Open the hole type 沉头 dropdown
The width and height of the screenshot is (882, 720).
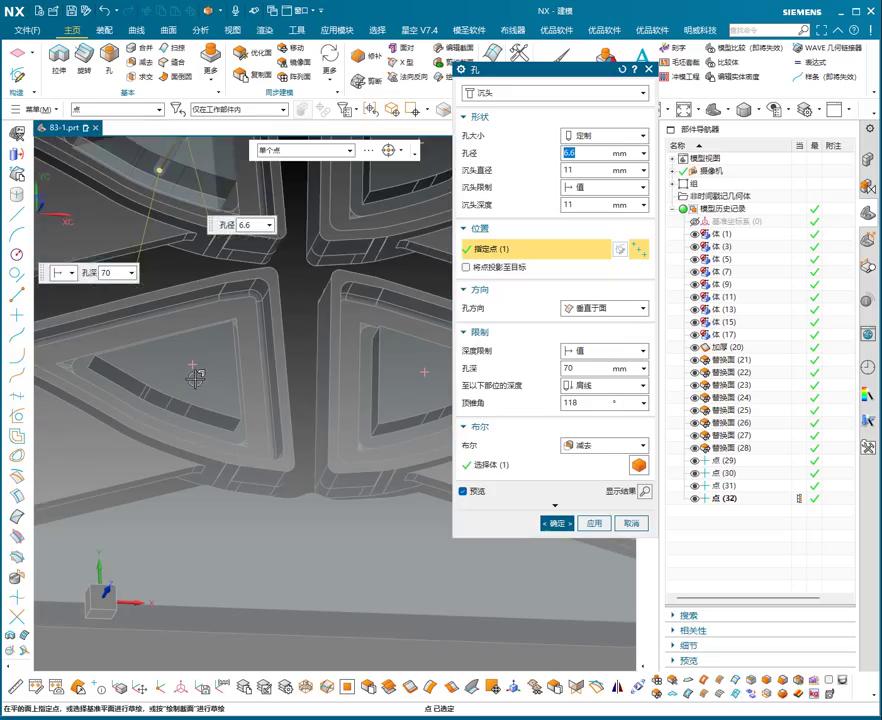tap(555, 93)
